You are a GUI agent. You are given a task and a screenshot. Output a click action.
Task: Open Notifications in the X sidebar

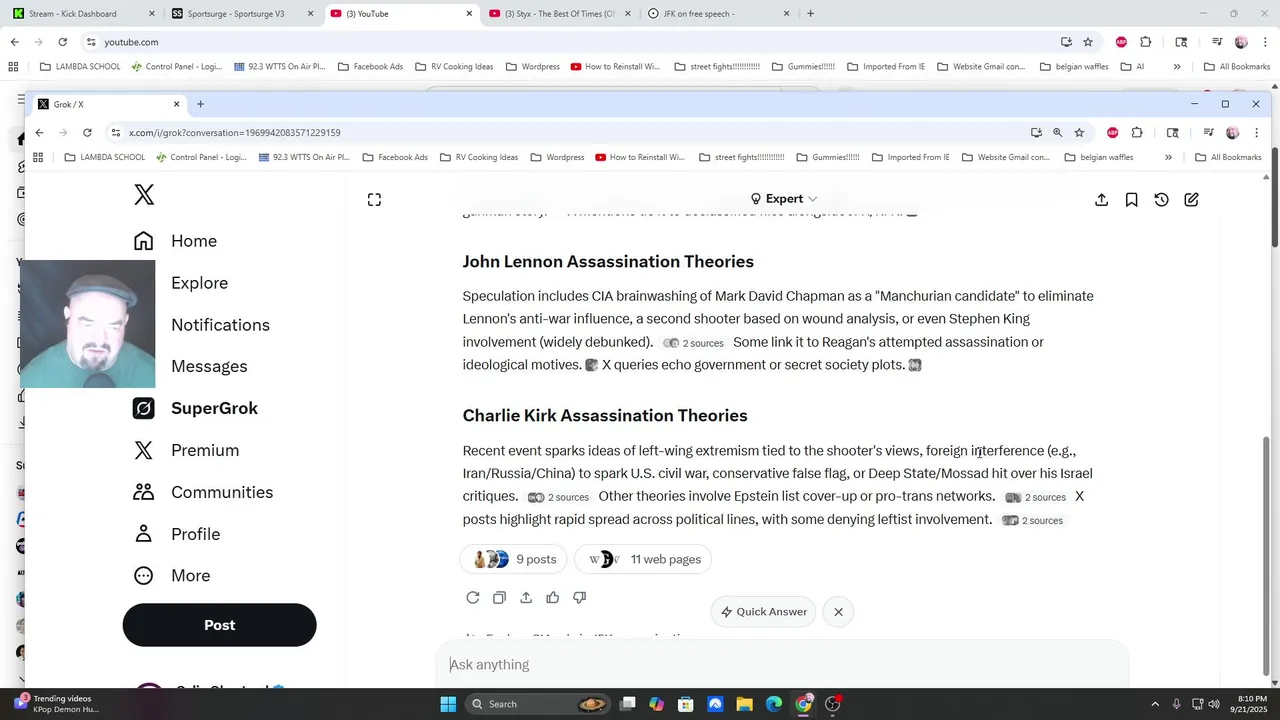coord(220,325)
